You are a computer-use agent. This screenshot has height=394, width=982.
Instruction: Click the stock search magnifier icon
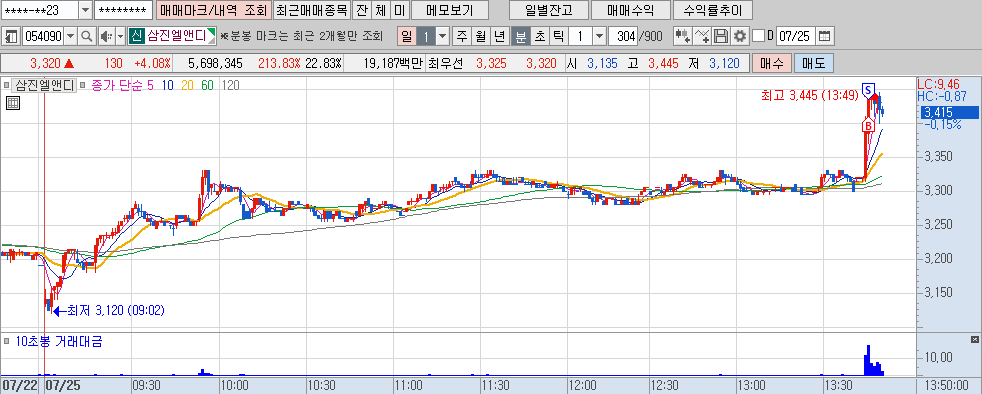[x=87, y=36]
